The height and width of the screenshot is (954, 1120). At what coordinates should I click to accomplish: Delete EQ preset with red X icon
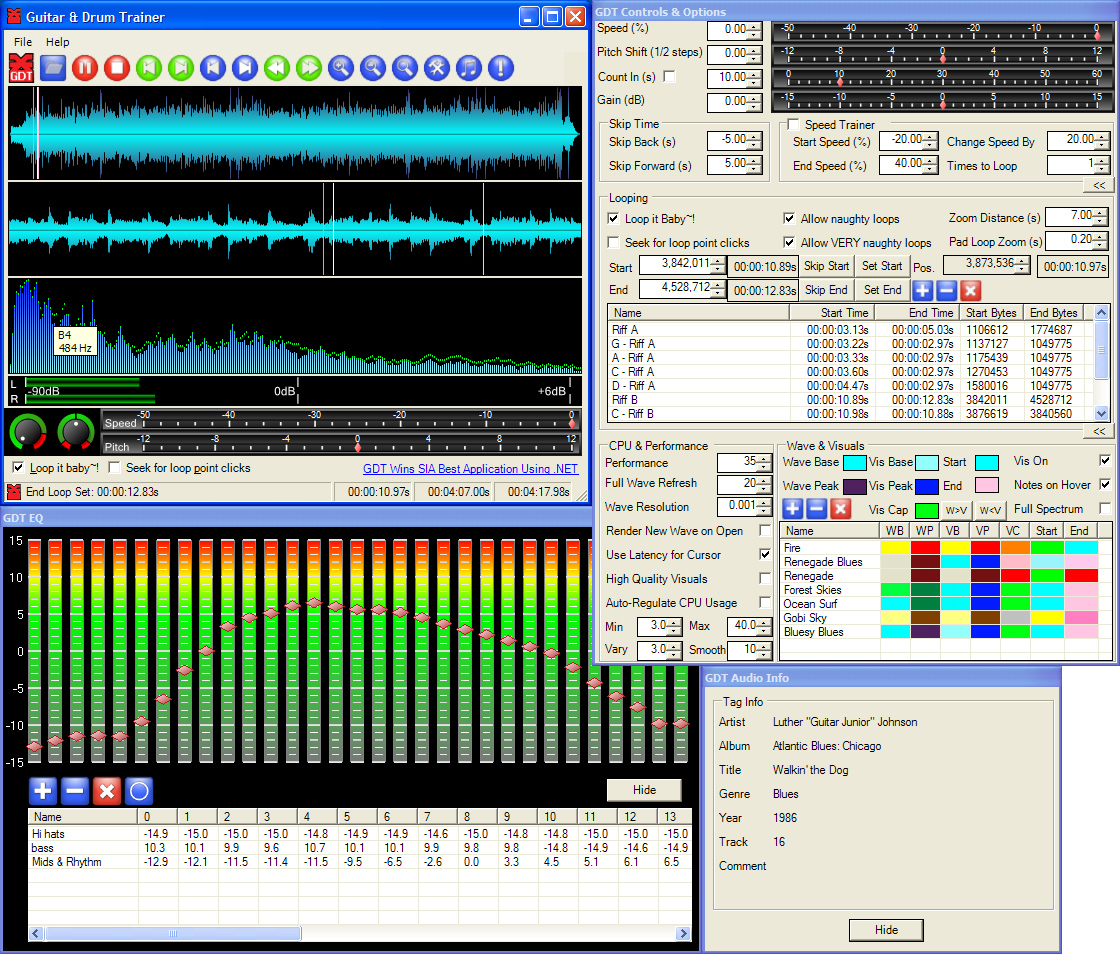(x=107, y=791)
